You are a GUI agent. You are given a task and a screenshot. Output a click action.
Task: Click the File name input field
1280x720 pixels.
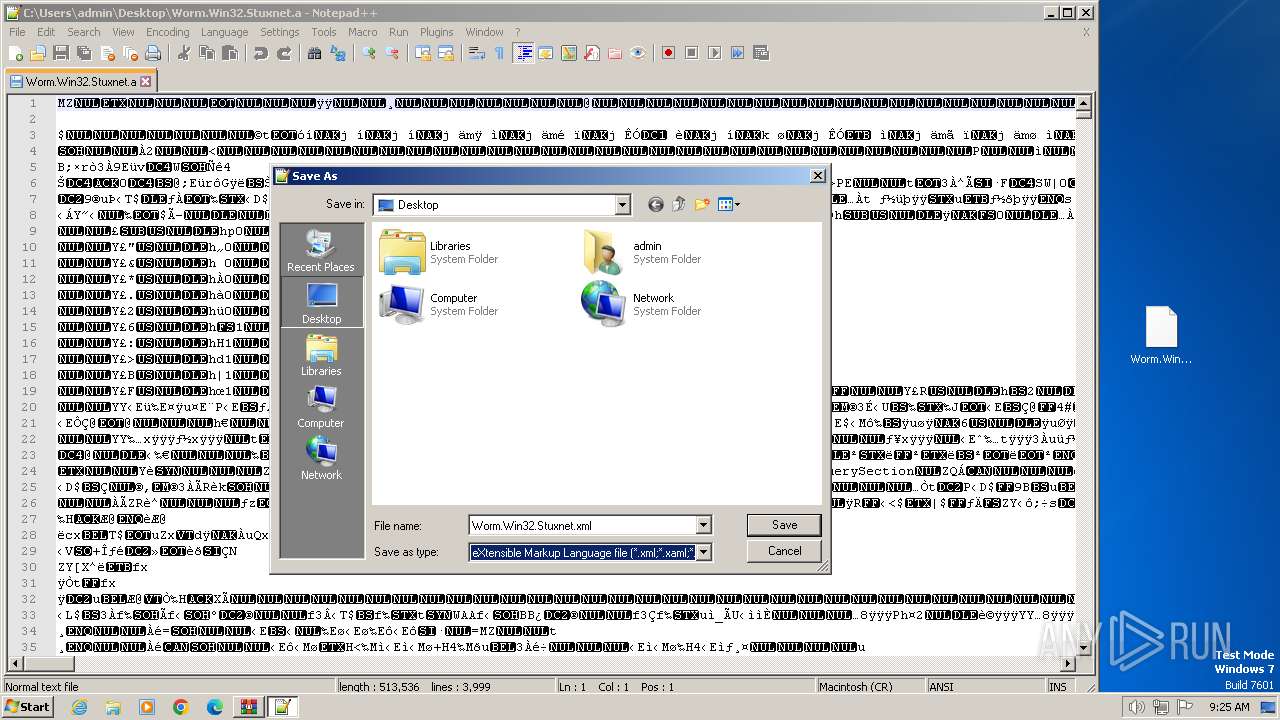click(x=581, y=525)
